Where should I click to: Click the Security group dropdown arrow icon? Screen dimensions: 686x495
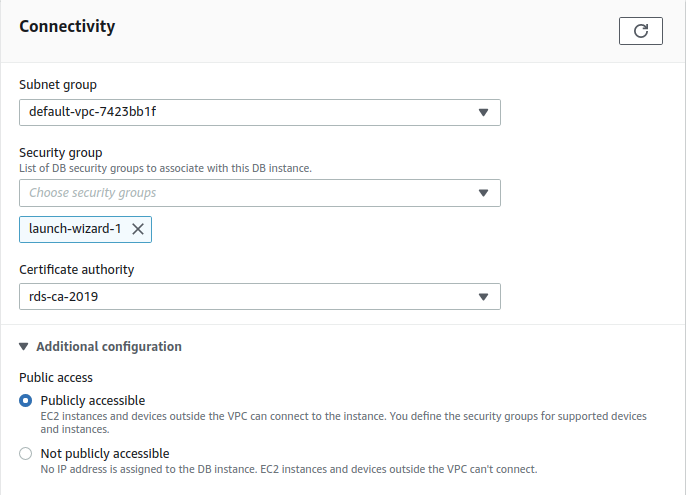click(x=483, y=193)
